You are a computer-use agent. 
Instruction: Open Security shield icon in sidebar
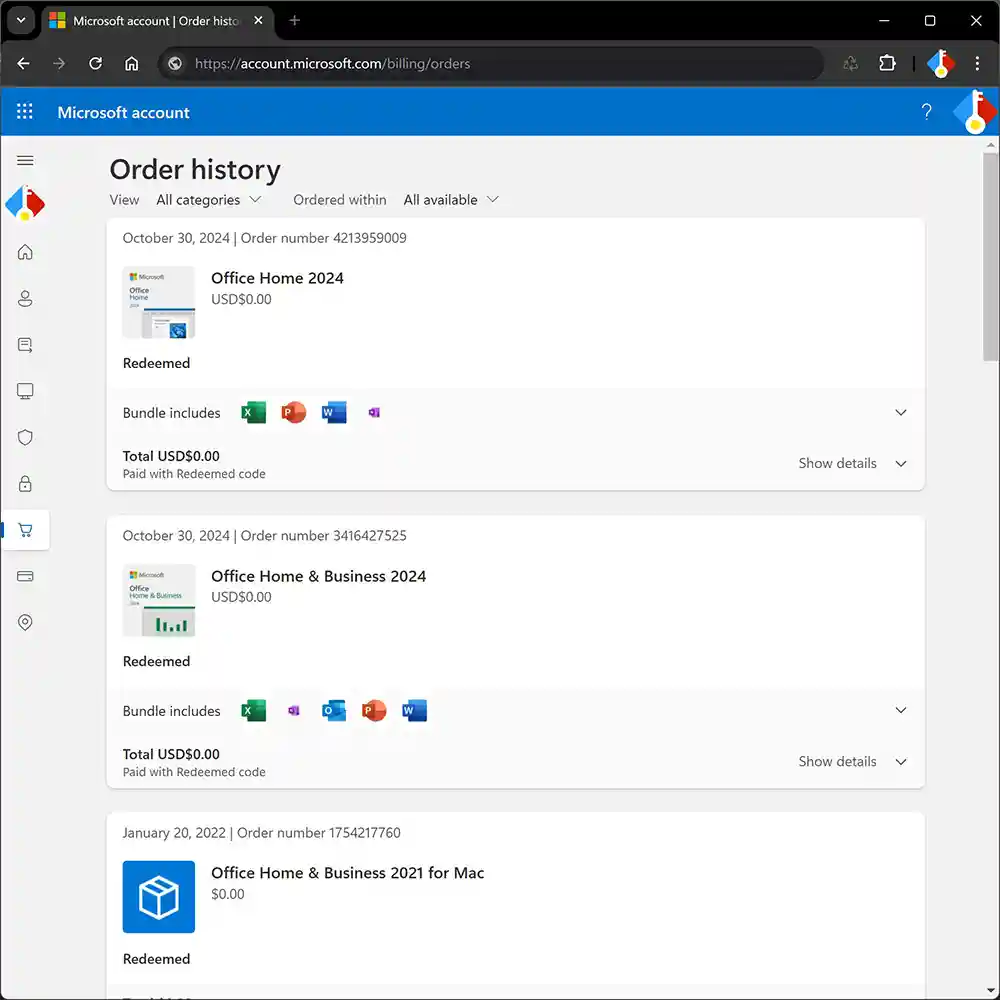click(x=25, y=437)
